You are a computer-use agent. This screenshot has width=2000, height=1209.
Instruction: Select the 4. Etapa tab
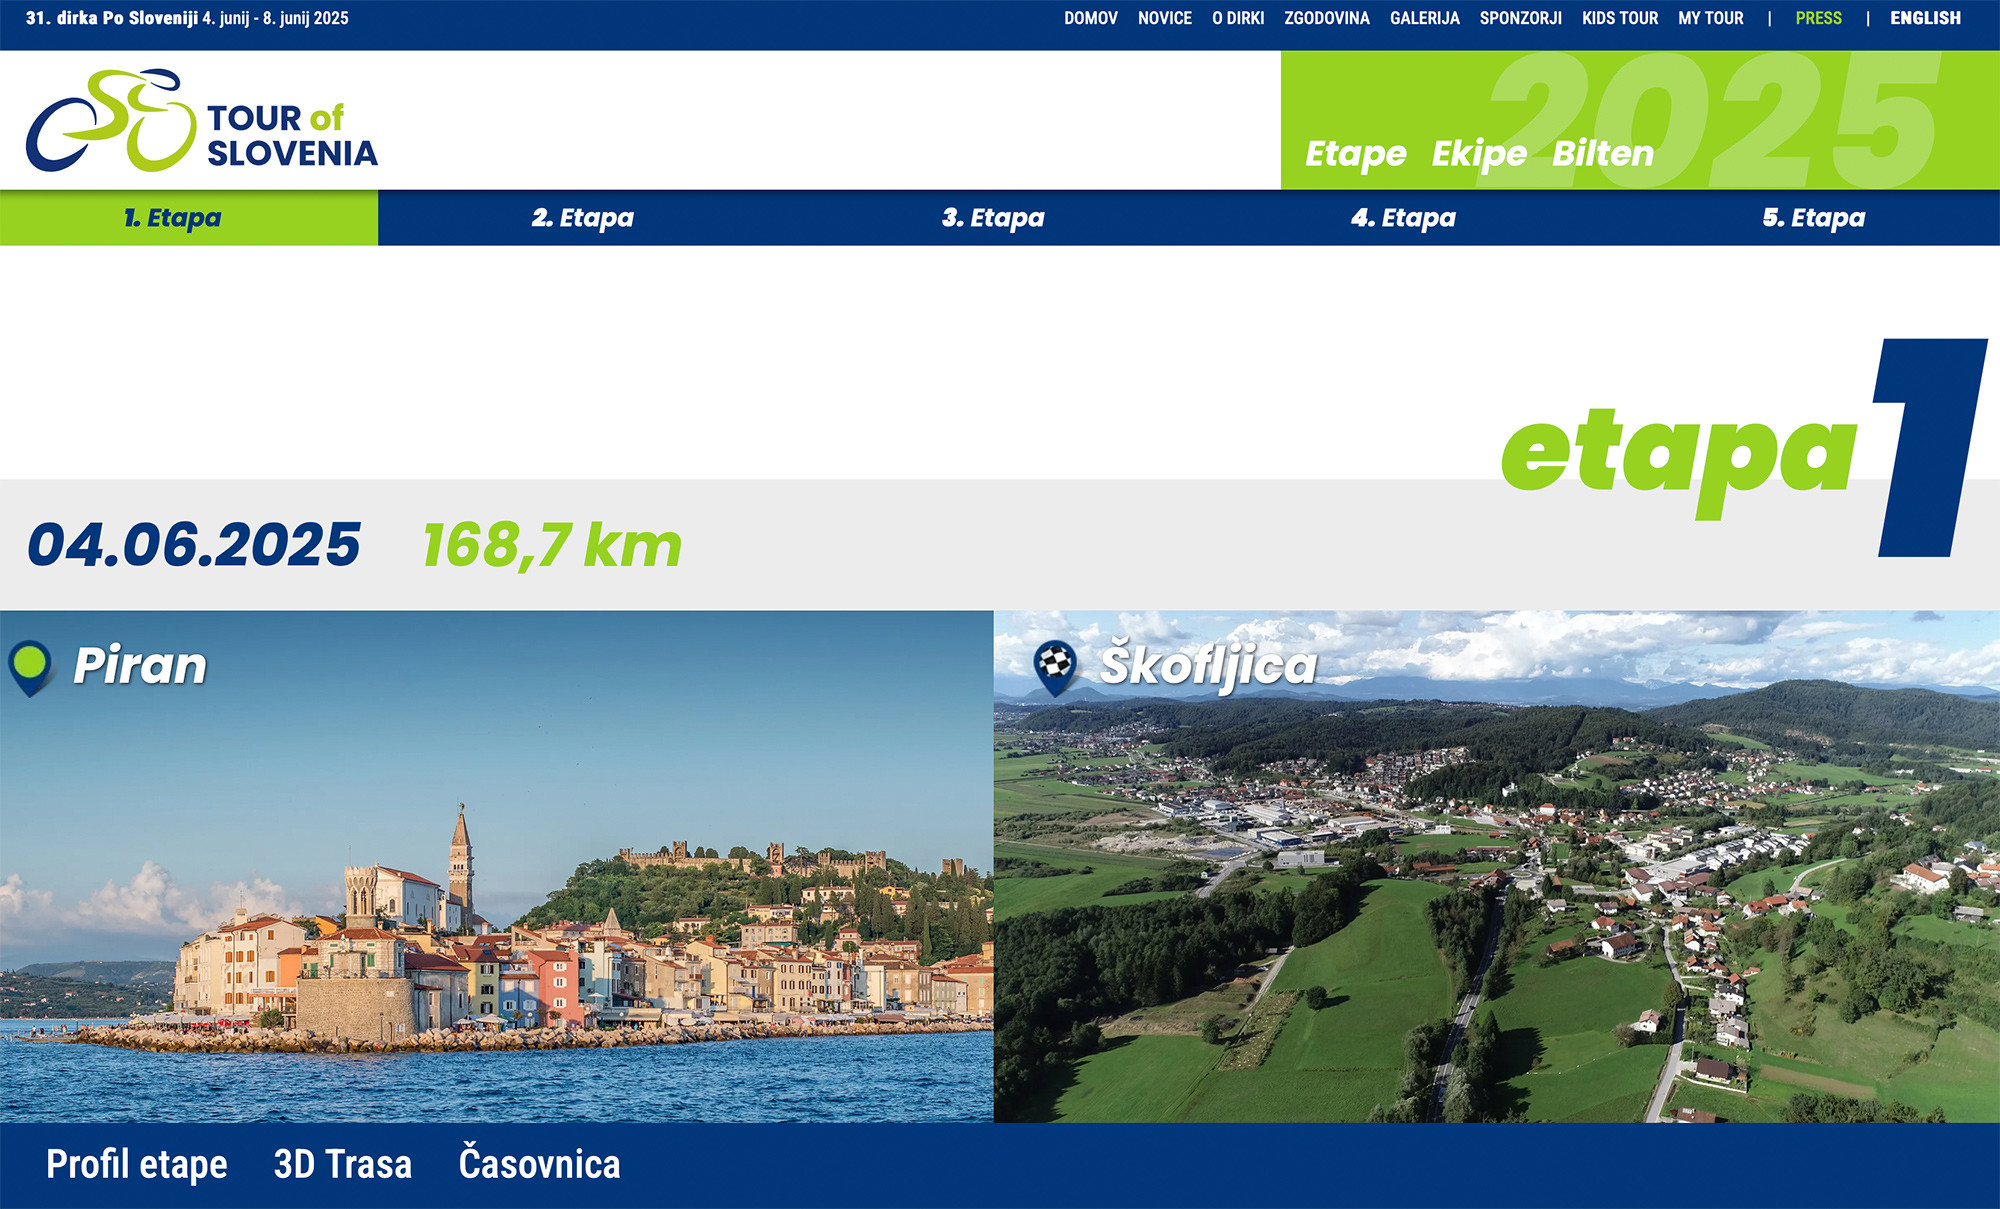coord(1403,218)
